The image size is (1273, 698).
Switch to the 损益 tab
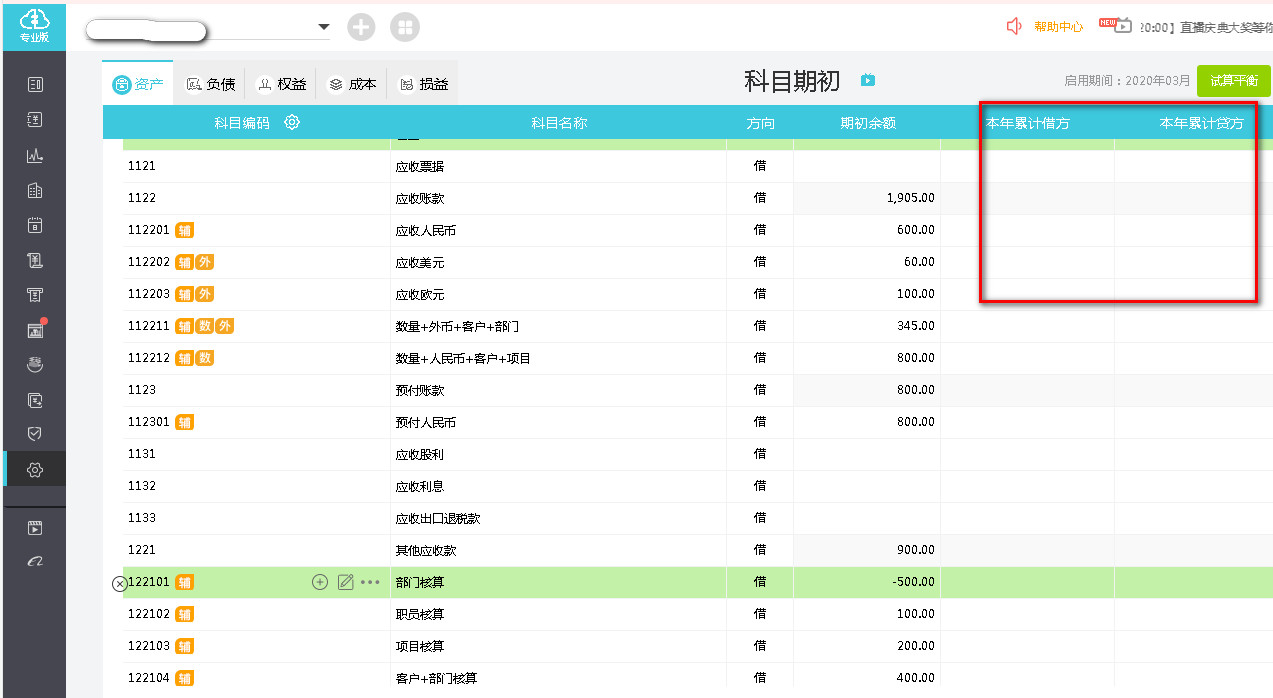424,84
